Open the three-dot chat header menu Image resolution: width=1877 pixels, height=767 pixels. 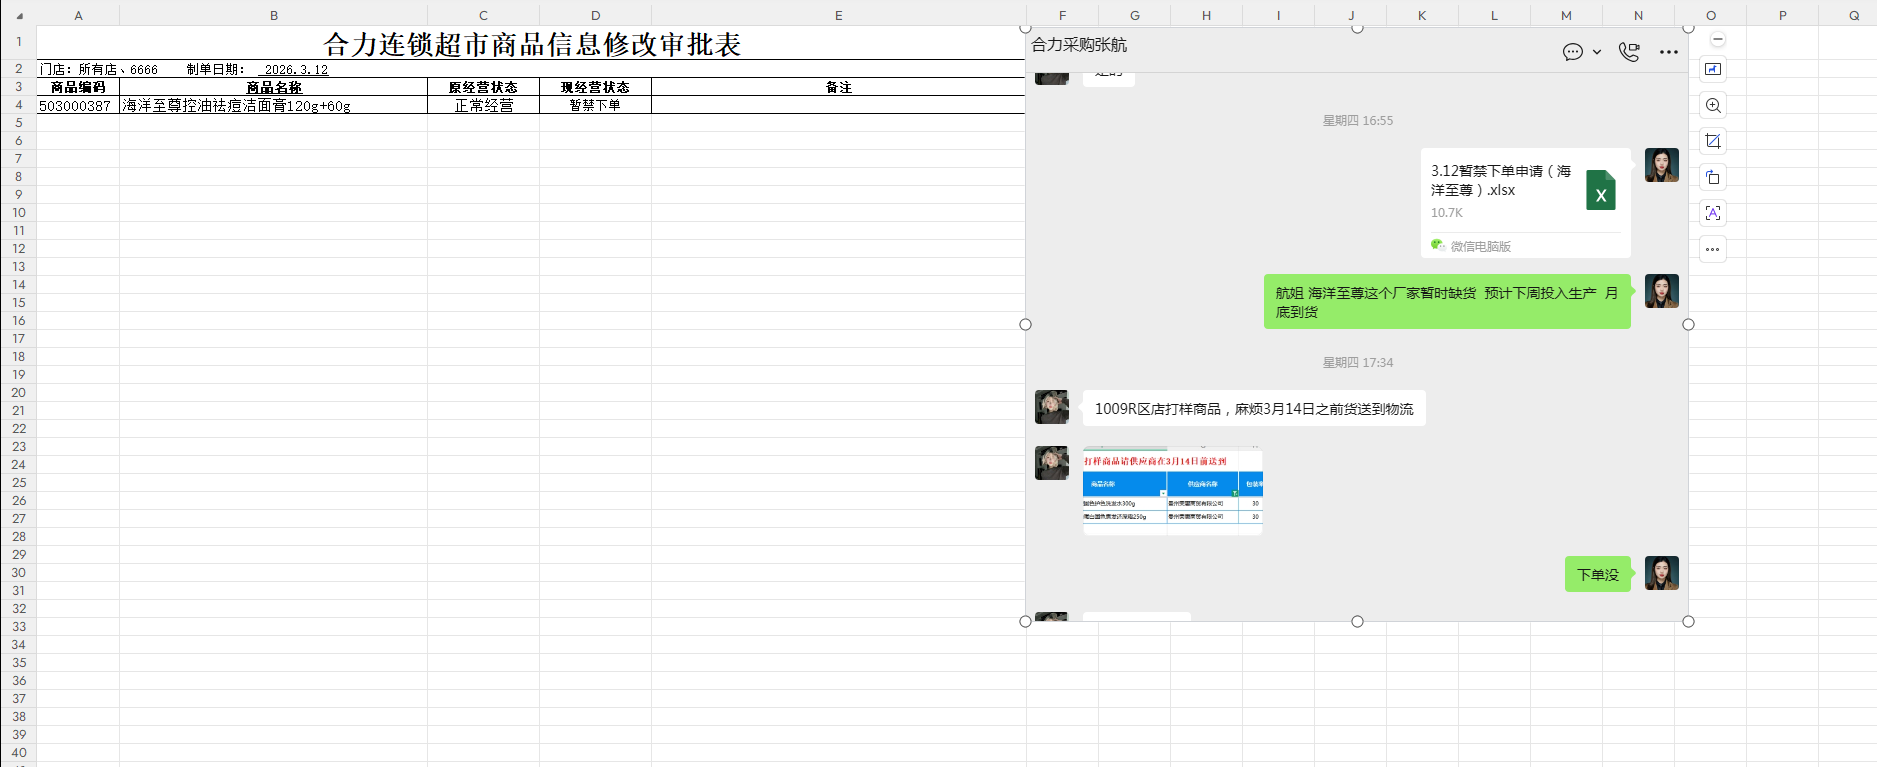(x=1669, y=52)
